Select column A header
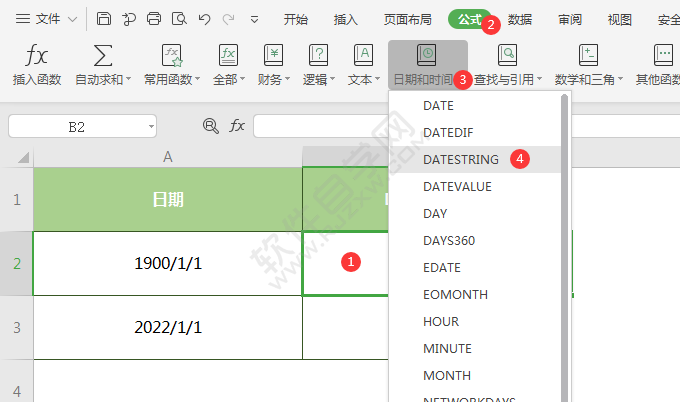680x402 pixels. (168, 157)
